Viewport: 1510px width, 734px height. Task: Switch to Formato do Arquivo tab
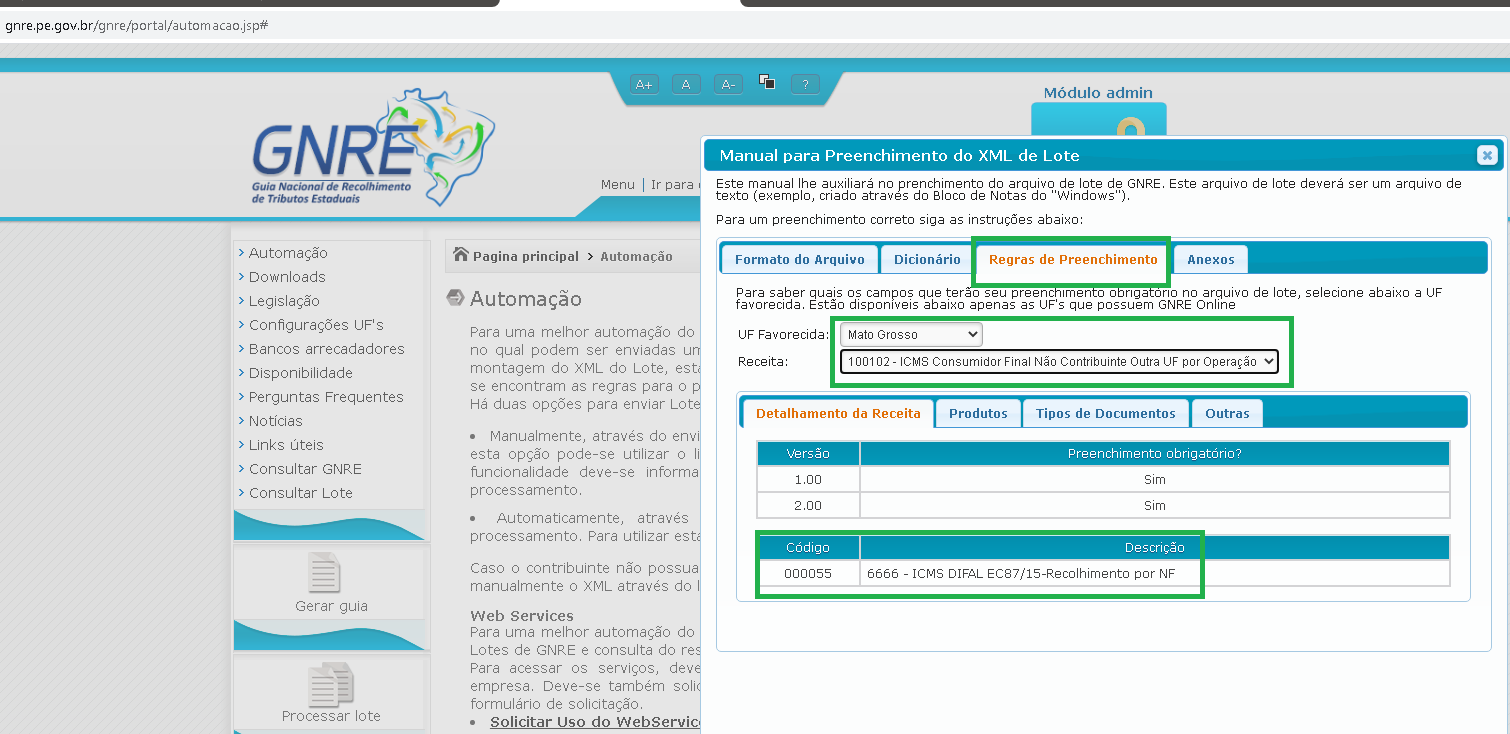tap(799, 259)
